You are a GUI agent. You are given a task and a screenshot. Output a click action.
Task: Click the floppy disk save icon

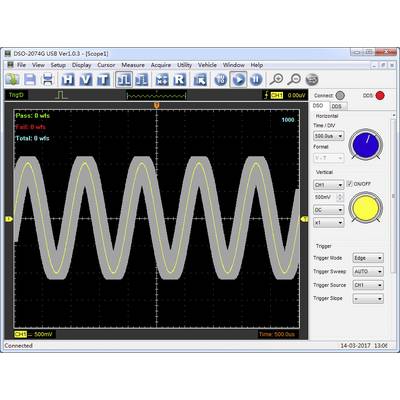30,80
